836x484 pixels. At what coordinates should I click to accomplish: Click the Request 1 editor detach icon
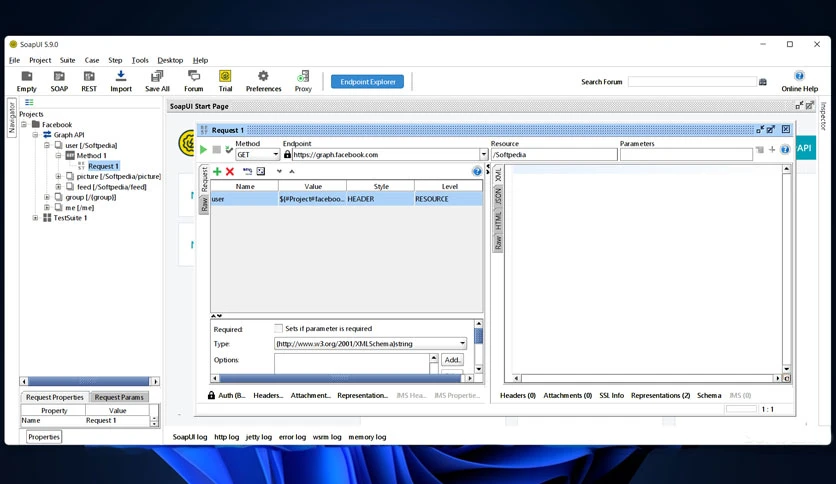tap(760, 130)
